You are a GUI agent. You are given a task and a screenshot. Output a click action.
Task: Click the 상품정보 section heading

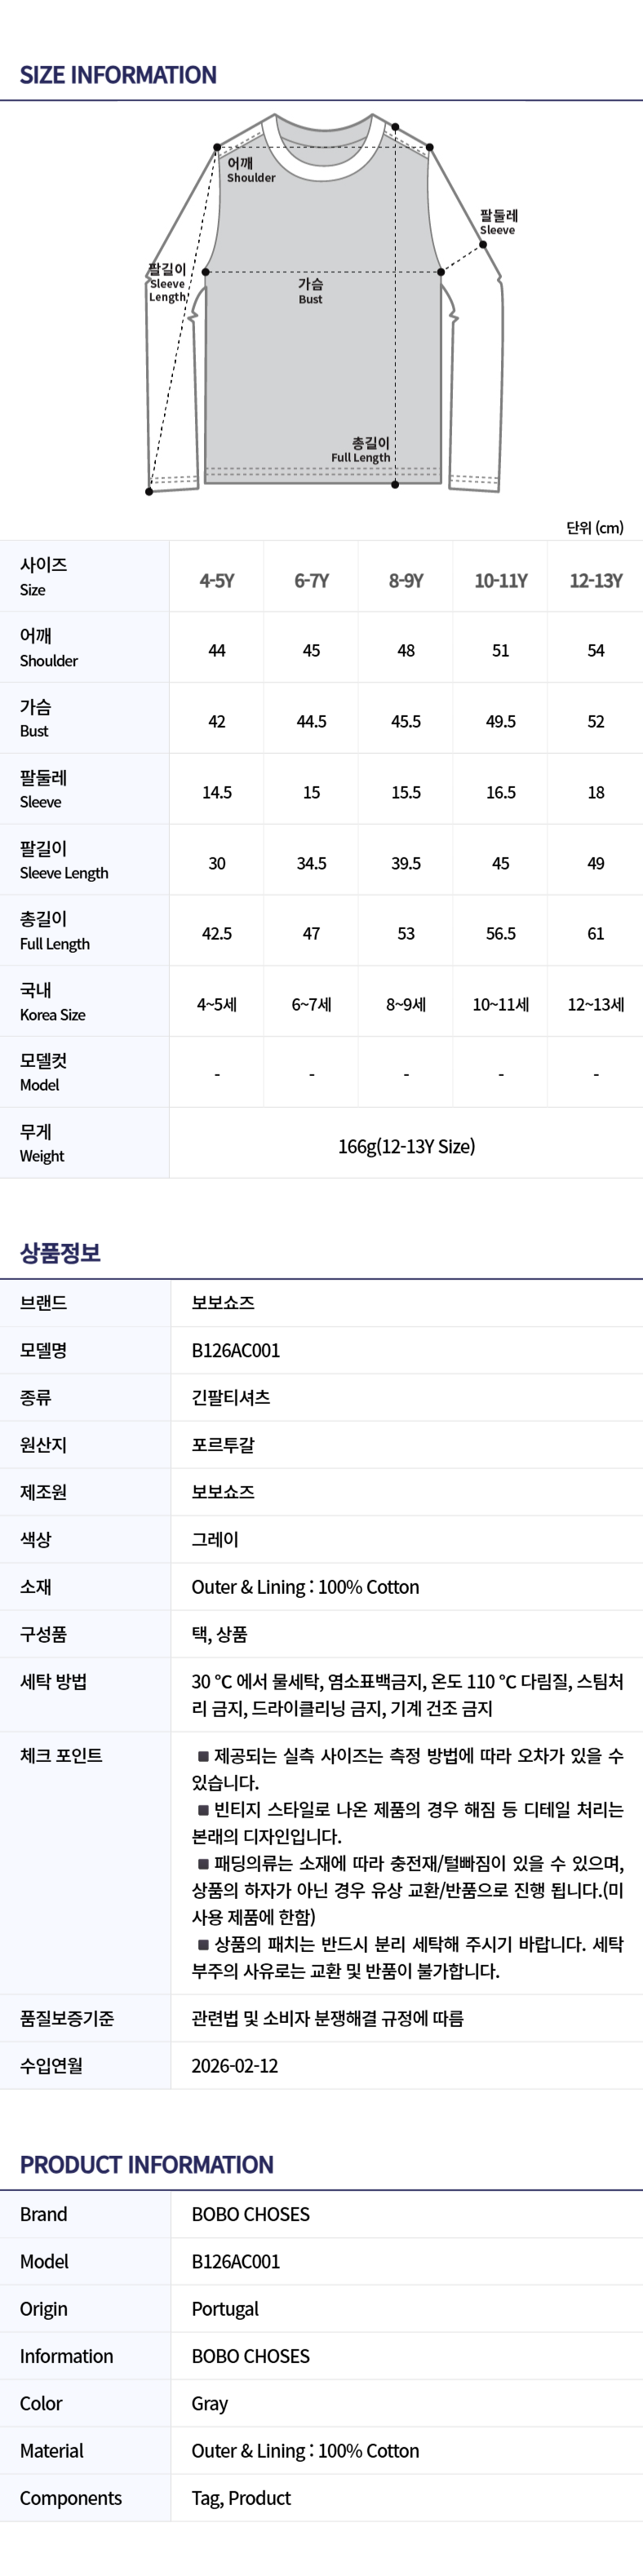[60, 1253]
